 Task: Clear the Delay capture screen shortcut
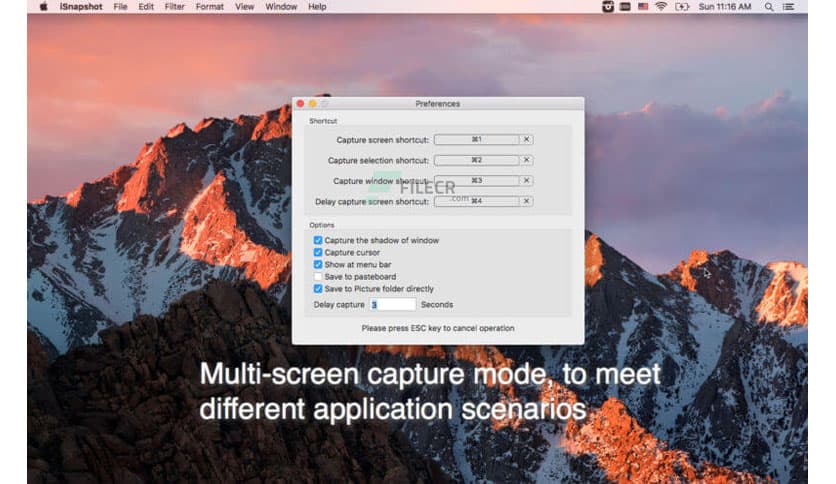click(x=526, y=201)
